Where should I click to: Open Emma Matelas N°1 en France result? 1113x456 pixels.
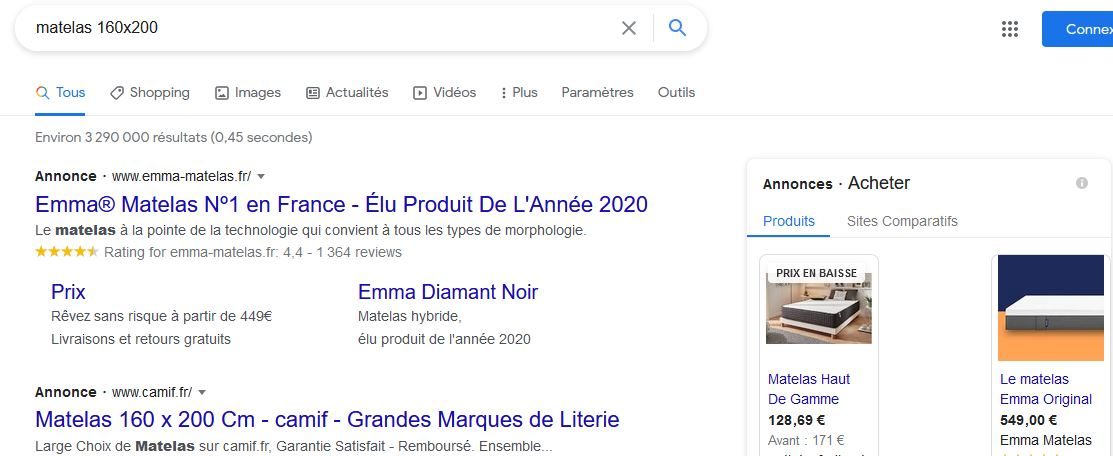pos(341,205)
